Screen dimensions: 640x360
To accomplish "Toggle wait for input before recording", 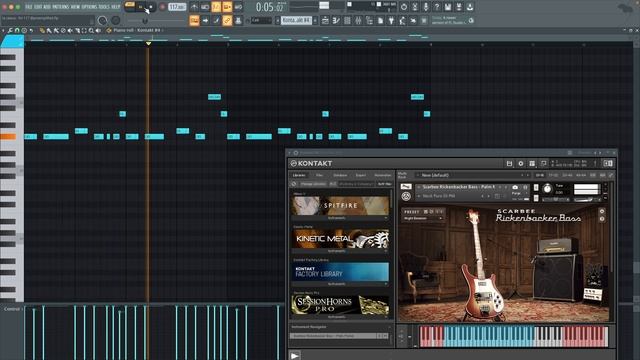I will (205, 7).
